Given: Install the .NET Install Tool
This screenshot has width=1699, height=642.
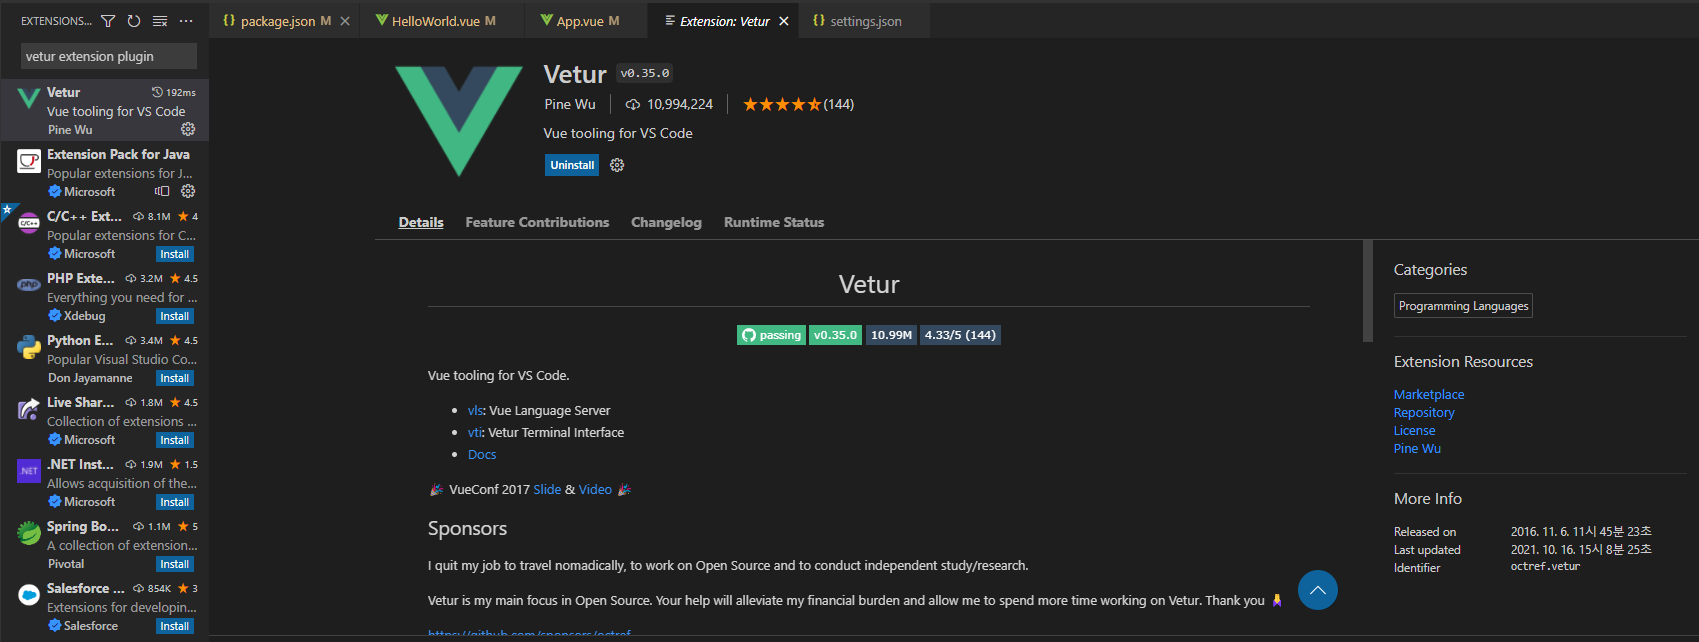Looking at the screenshot, I should click(175, 502).
